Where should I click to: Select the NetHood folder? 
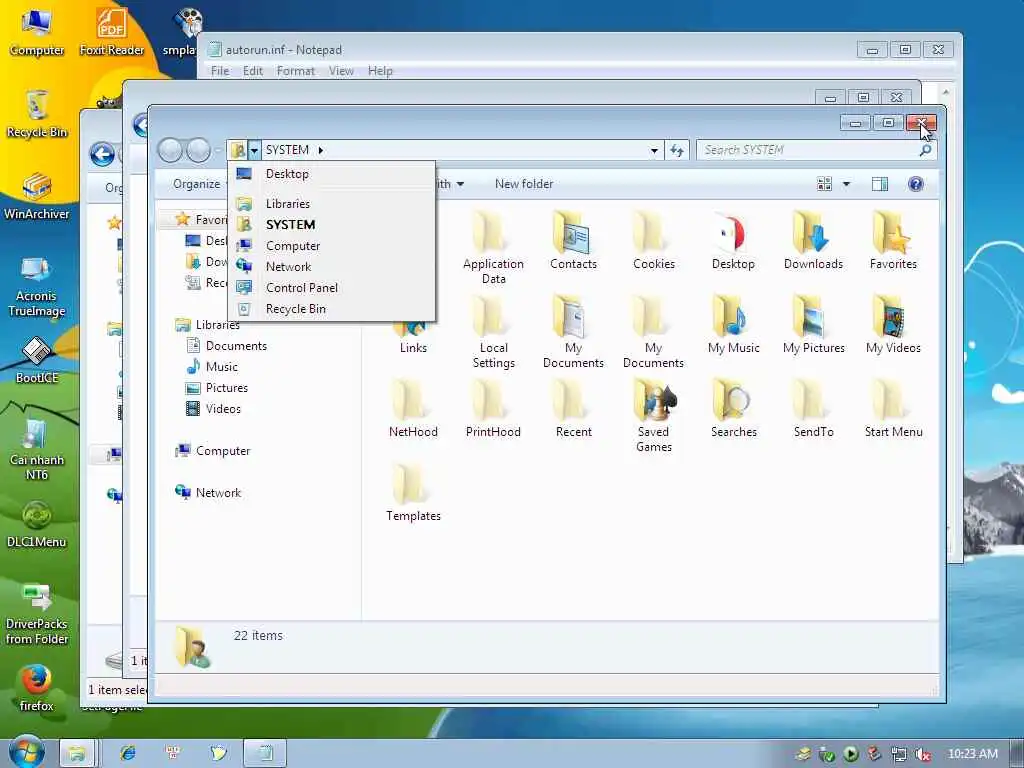coord(413,408)
